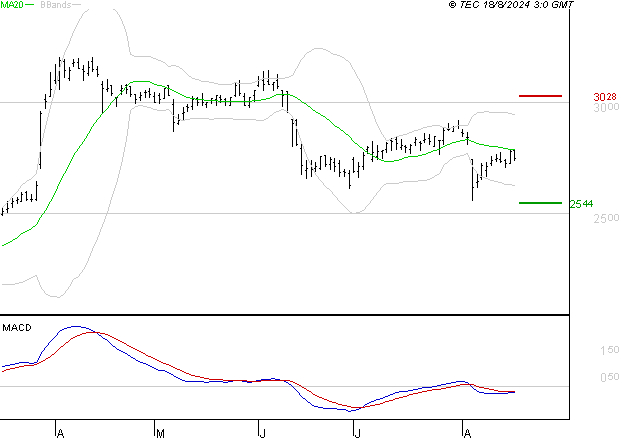Click the BBands legend label
The height and width of the screenshot is (440, 627).
(56, 5)
